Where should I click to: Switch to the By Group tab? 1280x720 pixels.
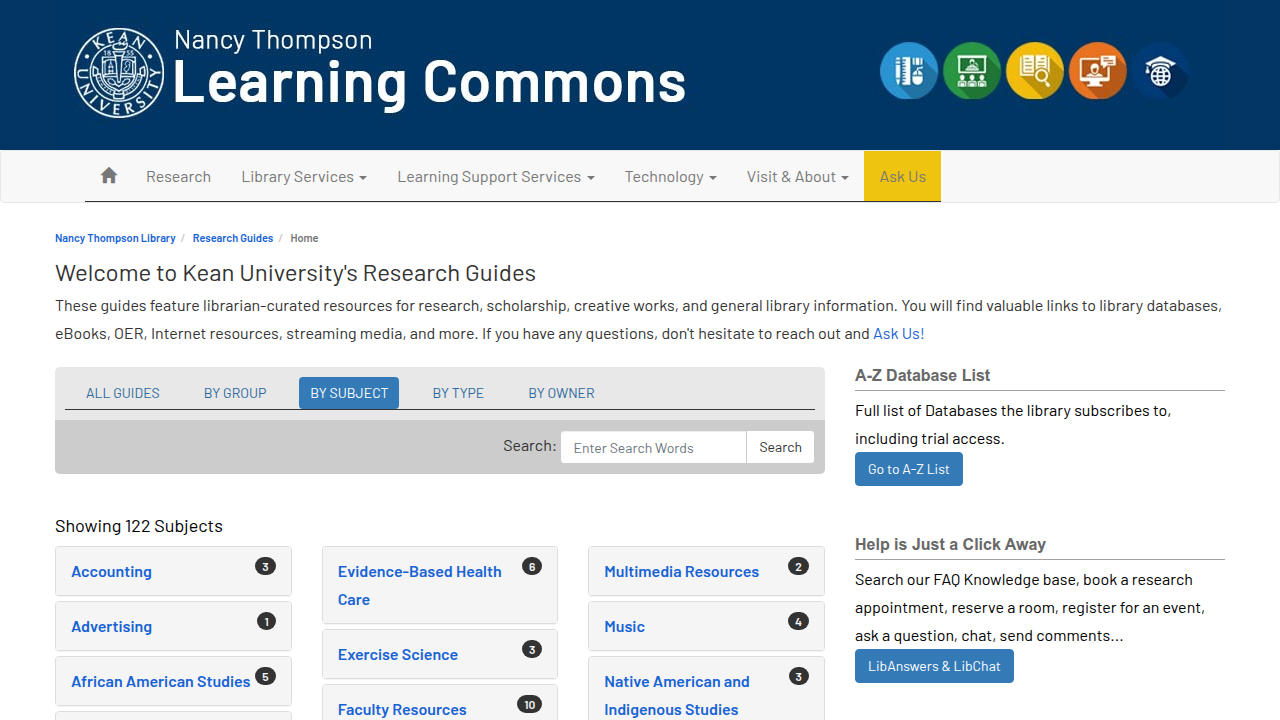click(x=235, y=393)
